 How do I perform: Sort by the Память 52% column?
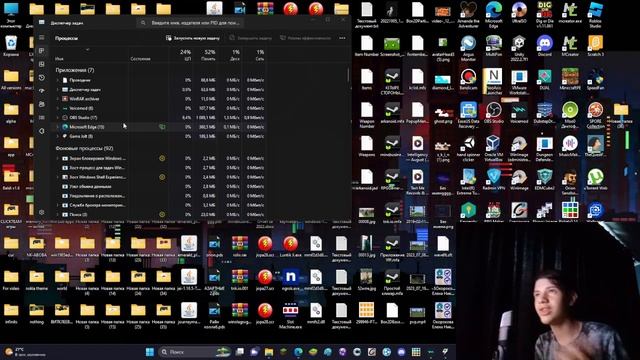[209, 55]
